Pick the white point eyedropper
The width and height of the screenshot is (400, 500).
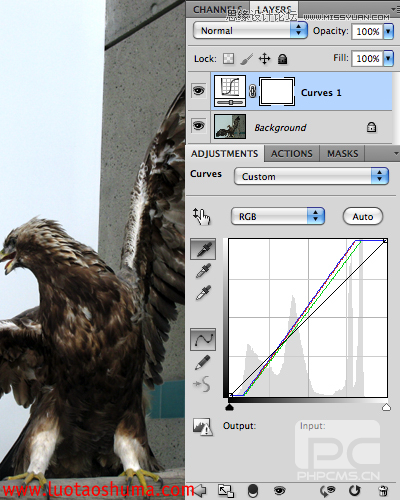203,292
